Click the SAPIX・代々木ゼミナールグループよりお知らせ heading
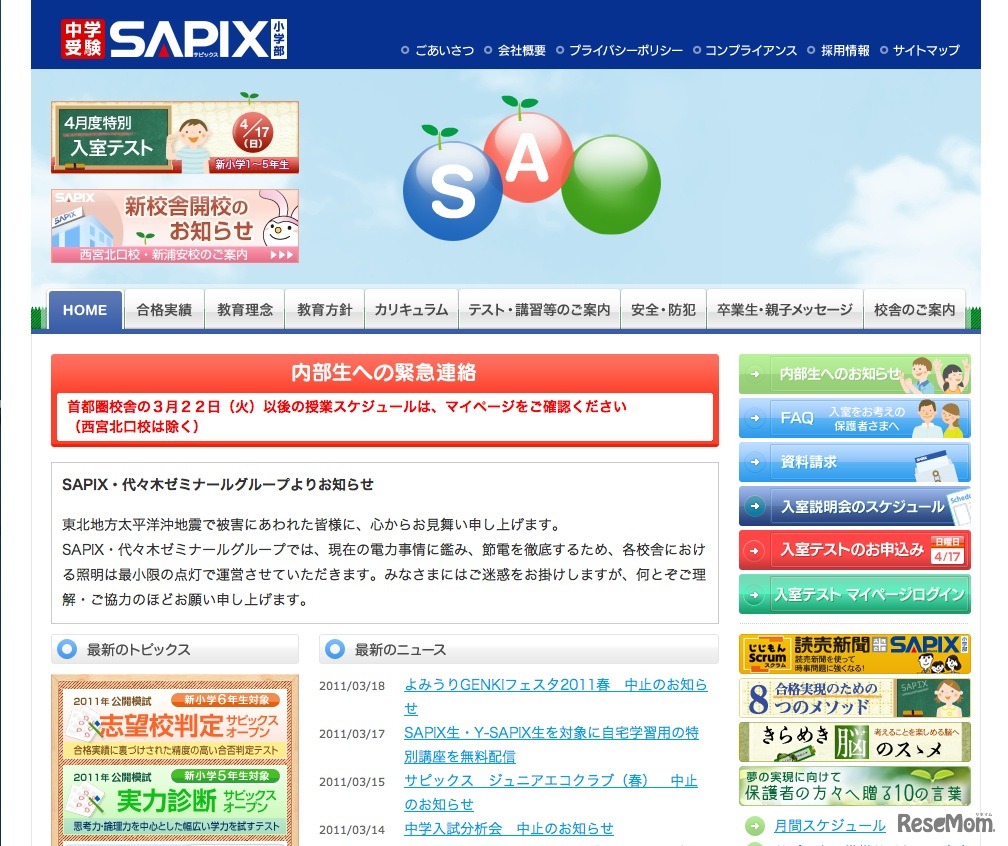Screen dimensions: 1008x846 pyautogui.click(x=217, y=484)
